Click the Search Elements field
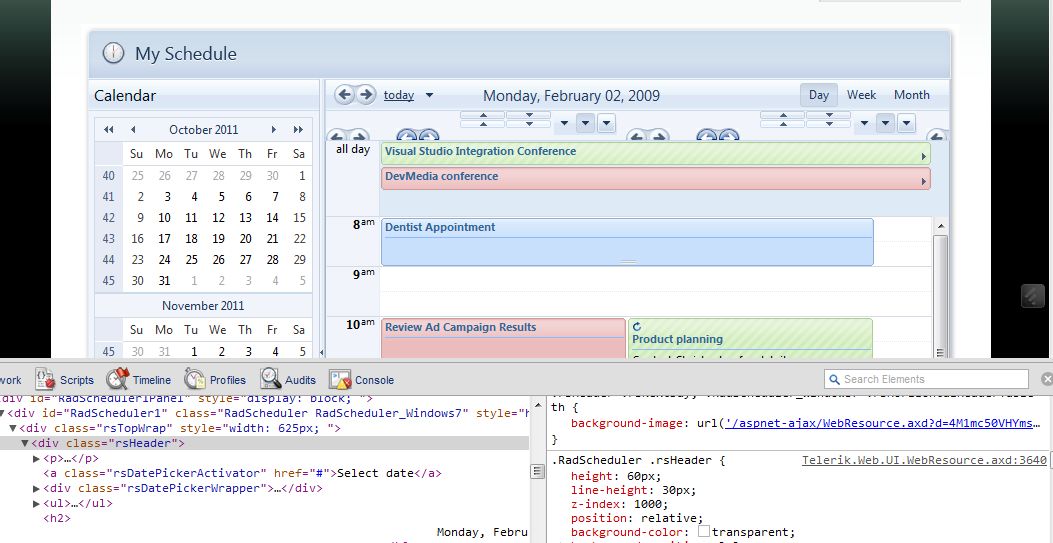Screen dimensions: 1053x543 coord(926,379)
